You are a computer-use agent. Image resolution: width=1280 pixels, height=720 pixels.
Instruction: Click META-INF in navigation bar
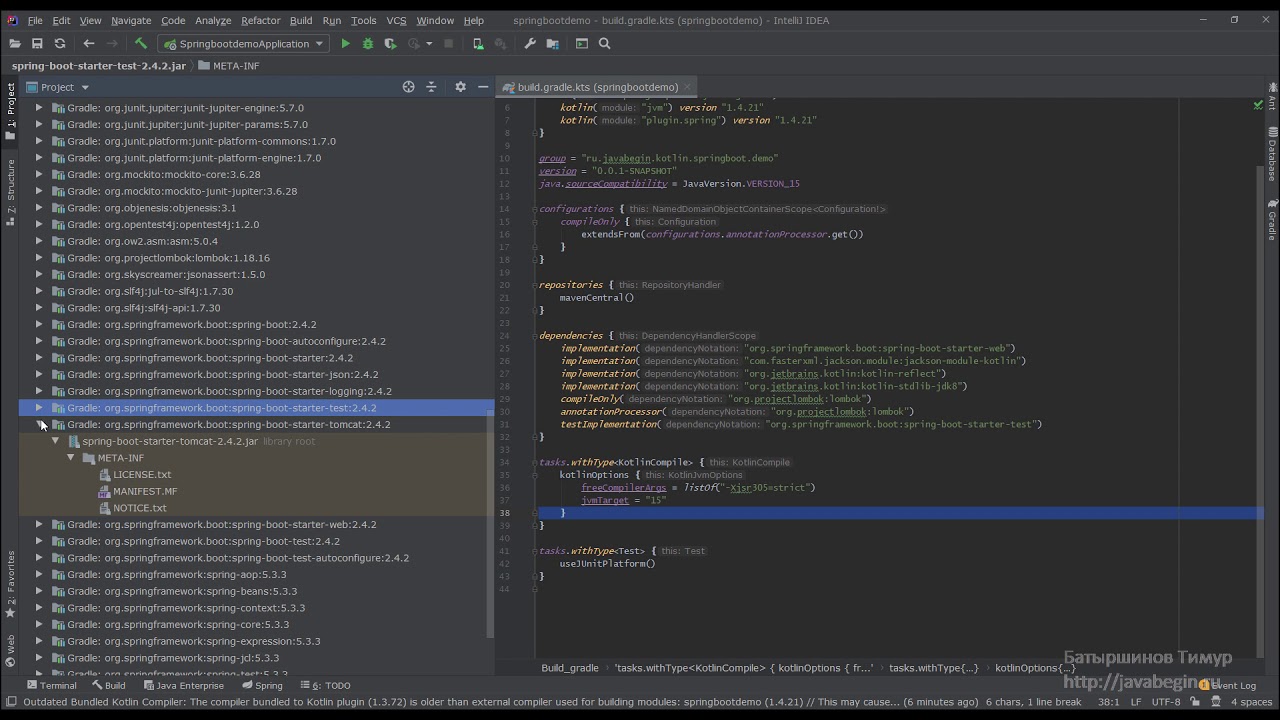point(229,66)
